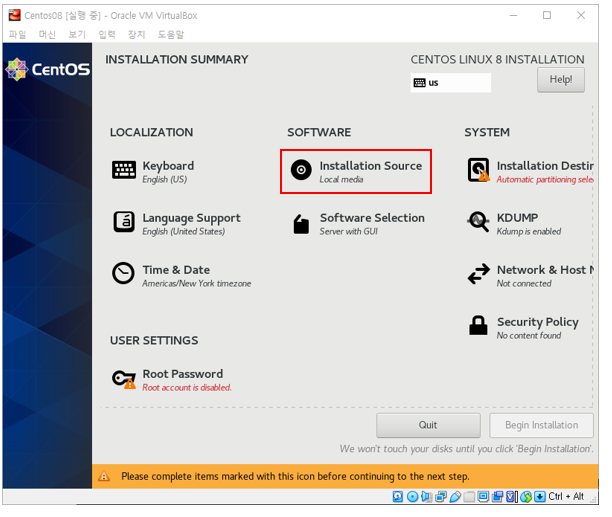Image resolution: width=612 pixels, height=517 pixels.
Task: Click 'No content found' text
Action: click(x=528, y=335)
